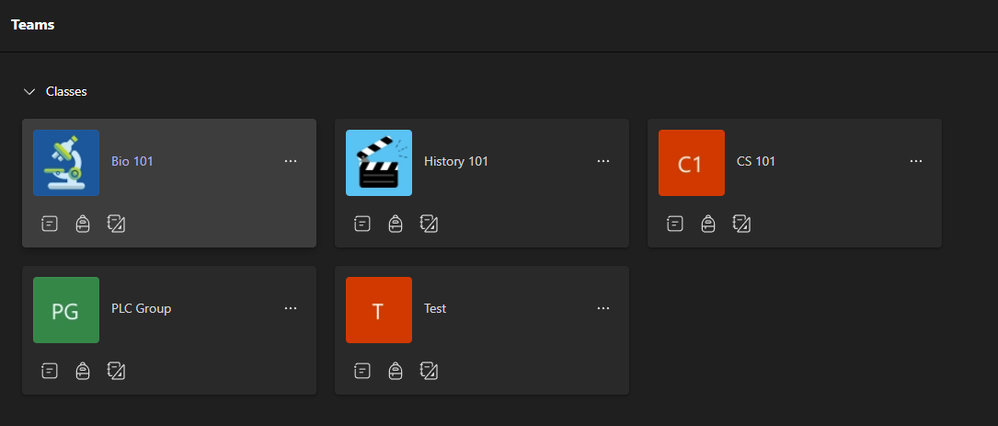The image size is (998, 426).
Task: Open more options for PLC Group
Action: pyautogui.click(x=291, y=308)
